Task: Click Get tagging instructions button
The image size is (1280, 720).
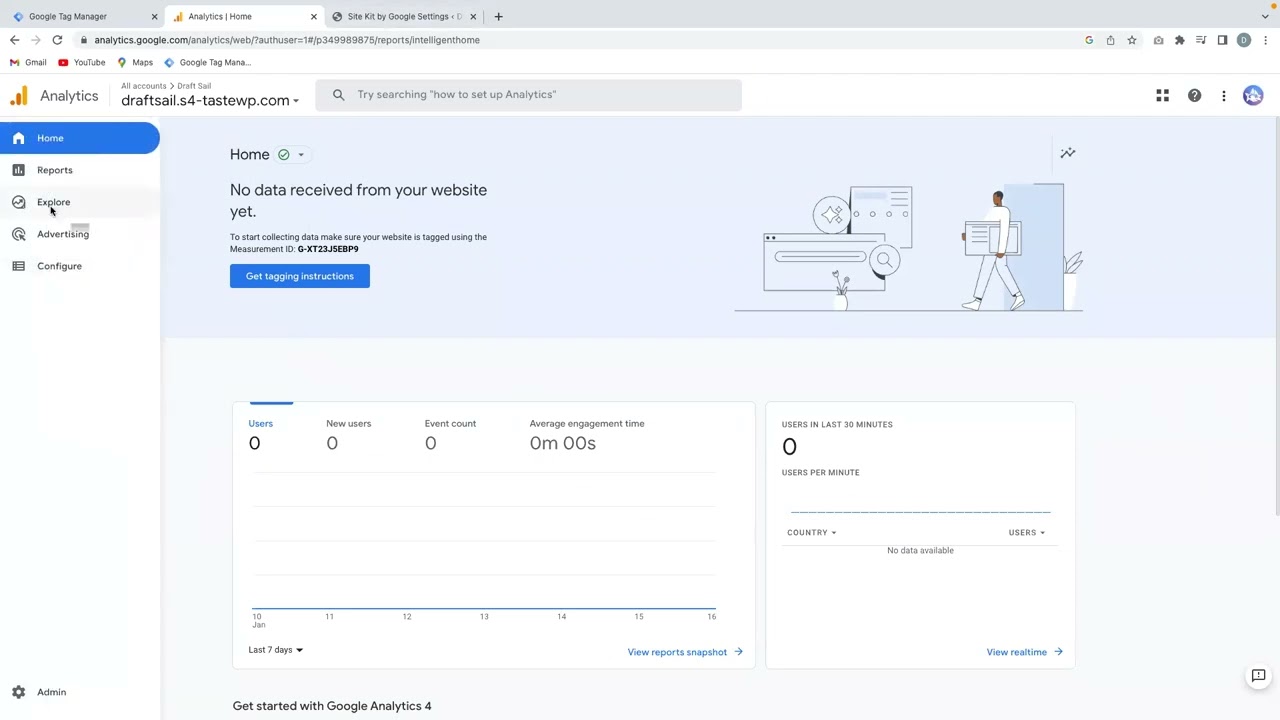Action: tap(300, 276)
